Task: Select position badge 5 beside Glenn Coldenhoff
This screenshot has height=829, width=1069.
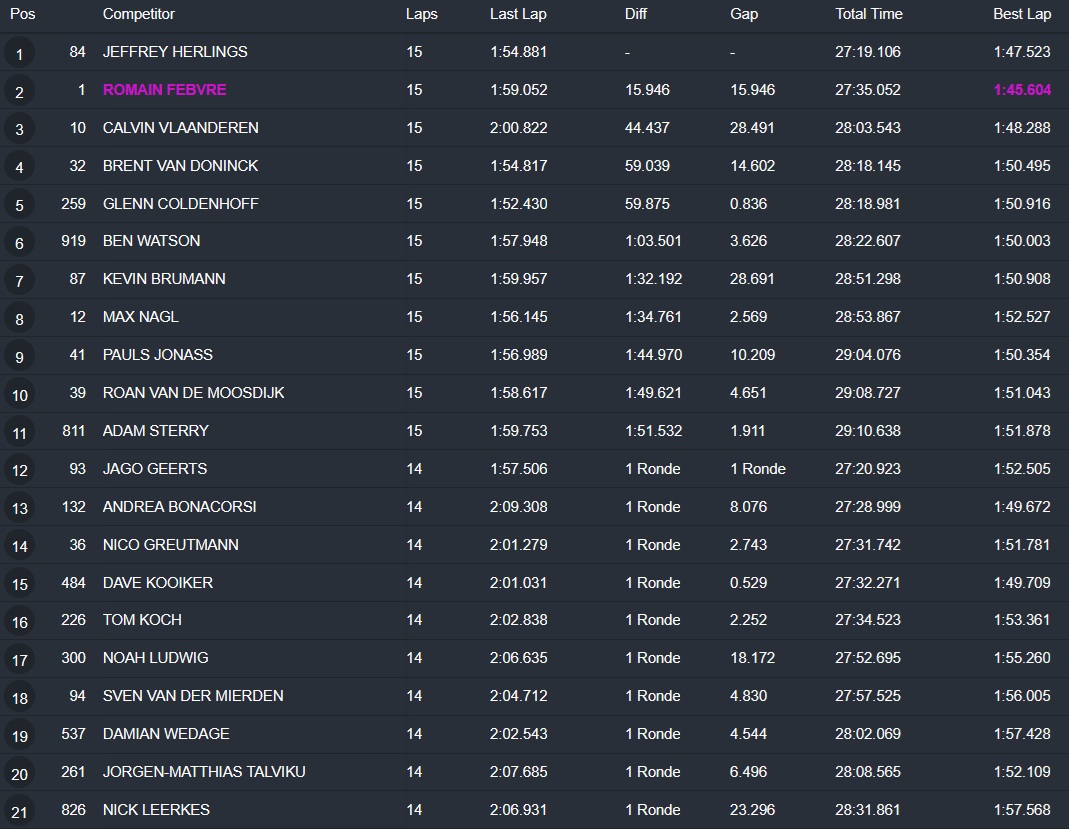Action: pyautogui.click(x=19, y=205)
